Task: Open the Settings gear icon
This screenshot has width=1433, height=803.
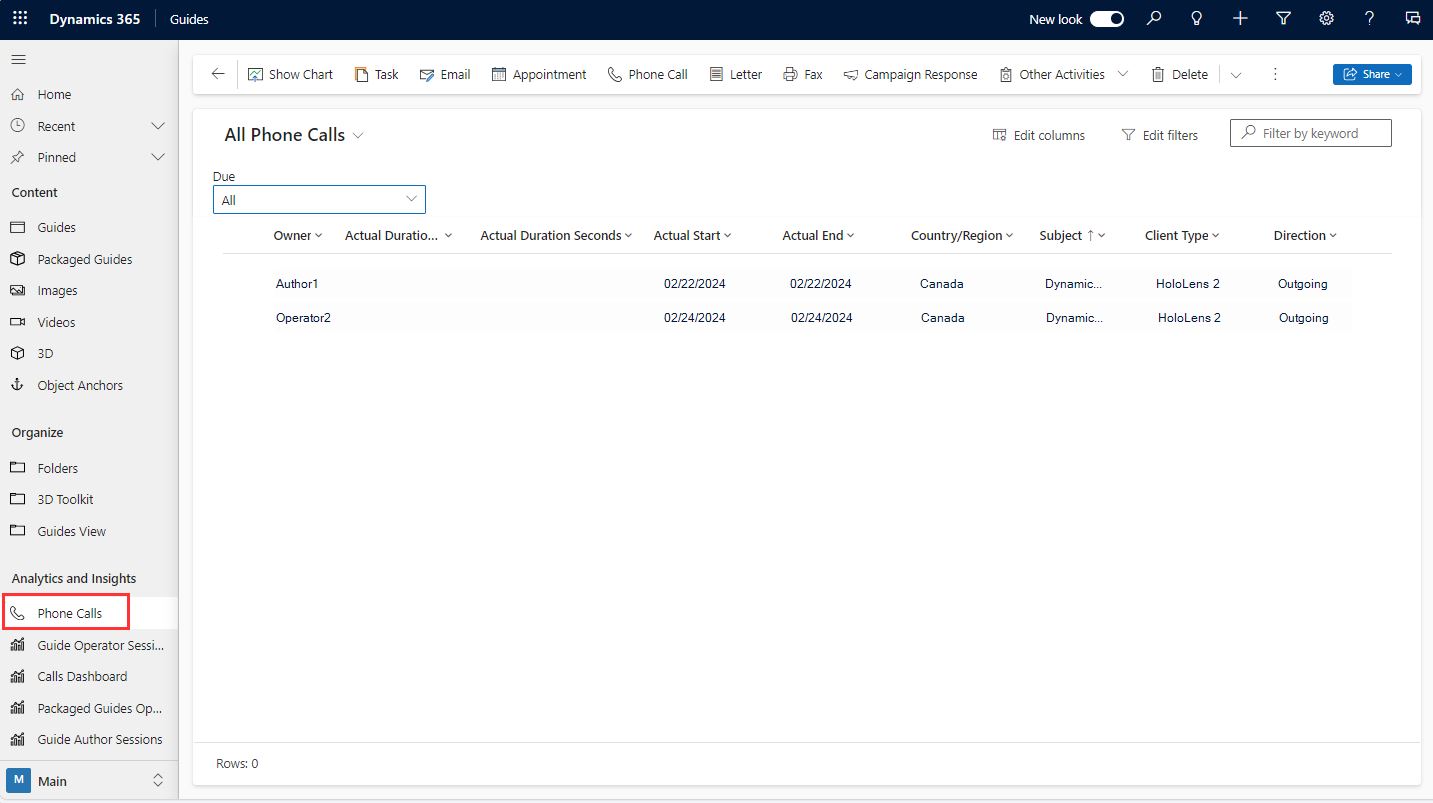Action: pyautogui.click(x=1326, y=18)
